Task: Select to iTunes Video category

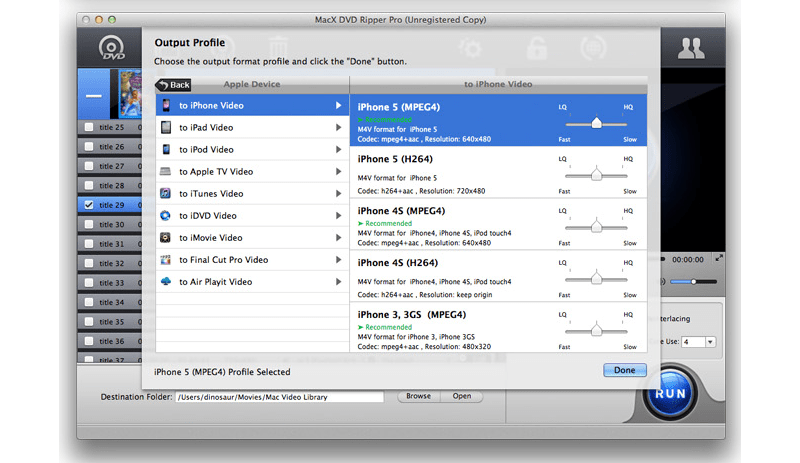Action: (x=253, y=193)
